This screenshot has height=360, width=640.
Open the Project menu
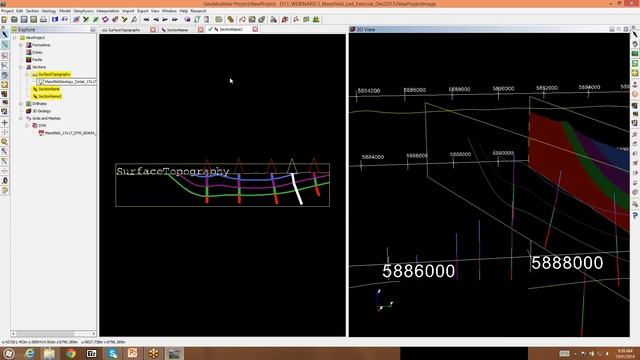(x=7, y=11)
